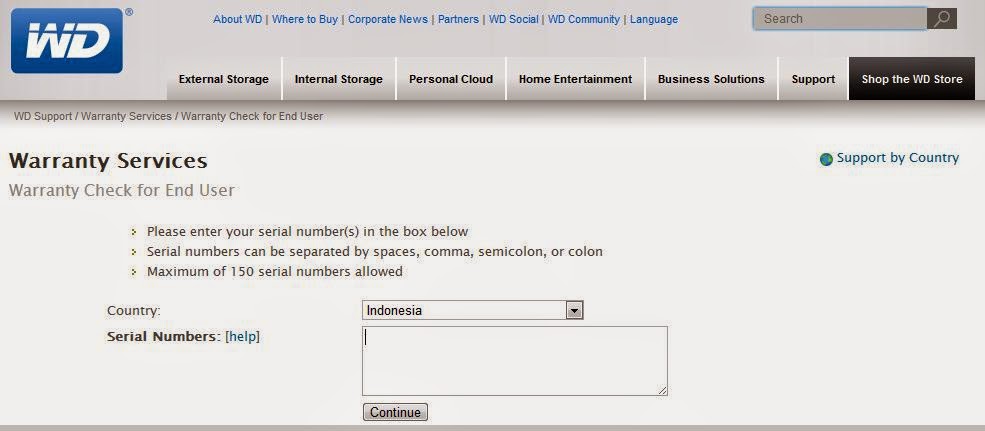Click the Continue button

point(395,412)
